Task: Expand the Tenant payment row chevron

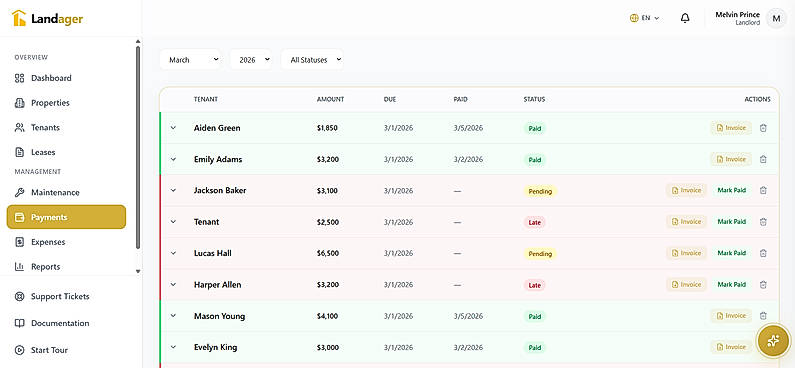Action: click(x=173, y=222)
